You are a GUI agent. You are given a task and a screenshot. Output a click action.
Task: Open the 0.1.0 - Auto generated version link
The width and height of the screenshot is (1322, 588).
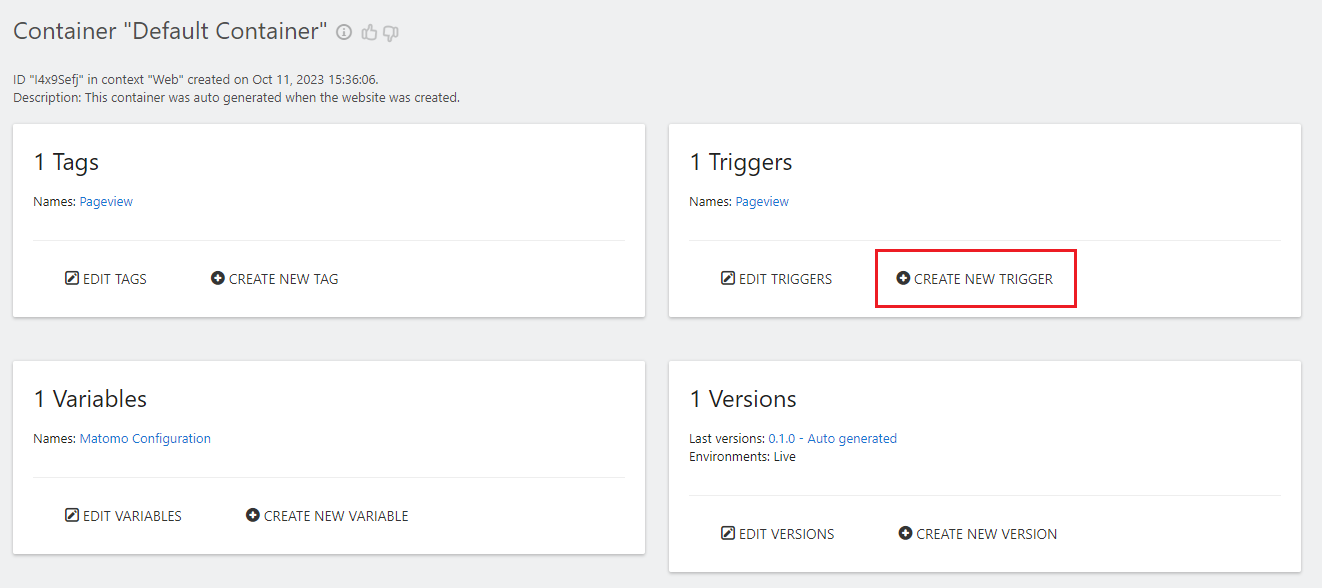(832, 438)
